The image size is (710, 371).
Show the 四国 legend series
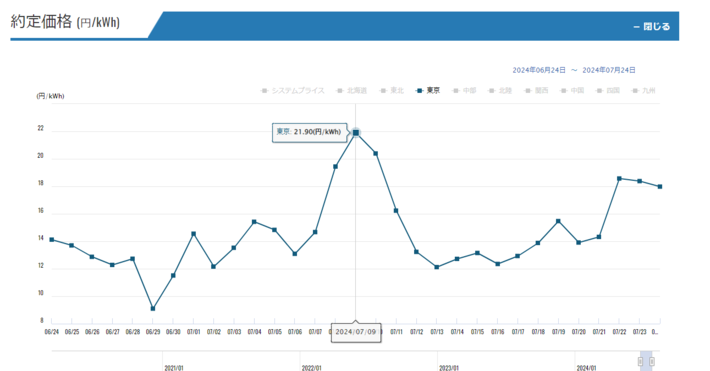(608, 91)
